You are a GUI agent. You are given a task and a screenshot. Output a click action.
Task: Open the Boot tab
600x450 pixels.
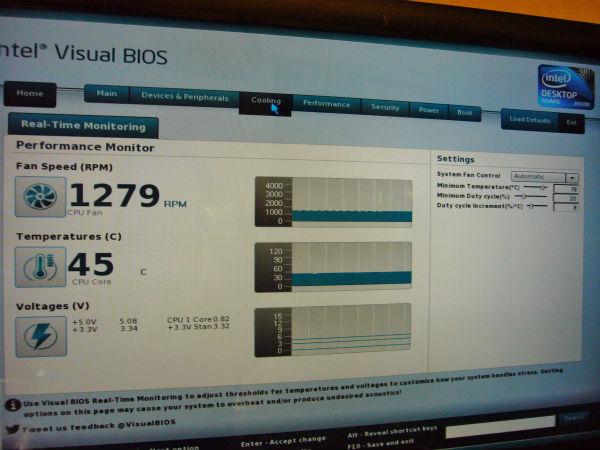pos(464,112)
